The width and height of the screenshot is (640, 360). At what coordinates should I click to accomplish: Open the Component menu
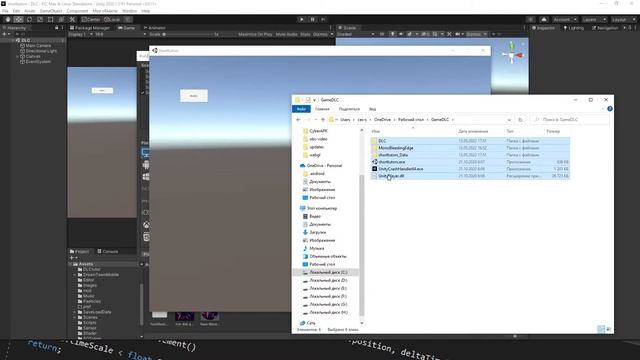click(77, 11)
